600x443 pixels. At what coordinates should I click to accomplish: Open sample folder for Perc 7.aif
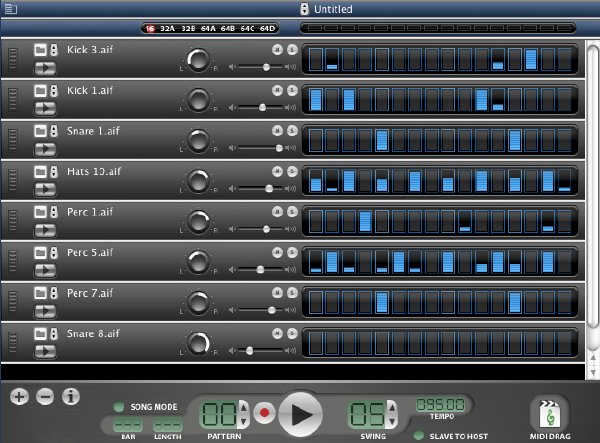40,293
